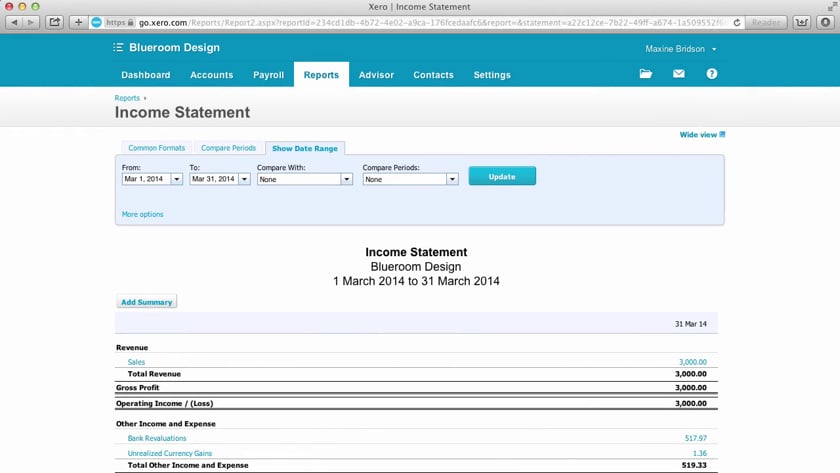840x473 pixels.
Task: Go to the Dashboard menu
Action: (x=146, y=75)
